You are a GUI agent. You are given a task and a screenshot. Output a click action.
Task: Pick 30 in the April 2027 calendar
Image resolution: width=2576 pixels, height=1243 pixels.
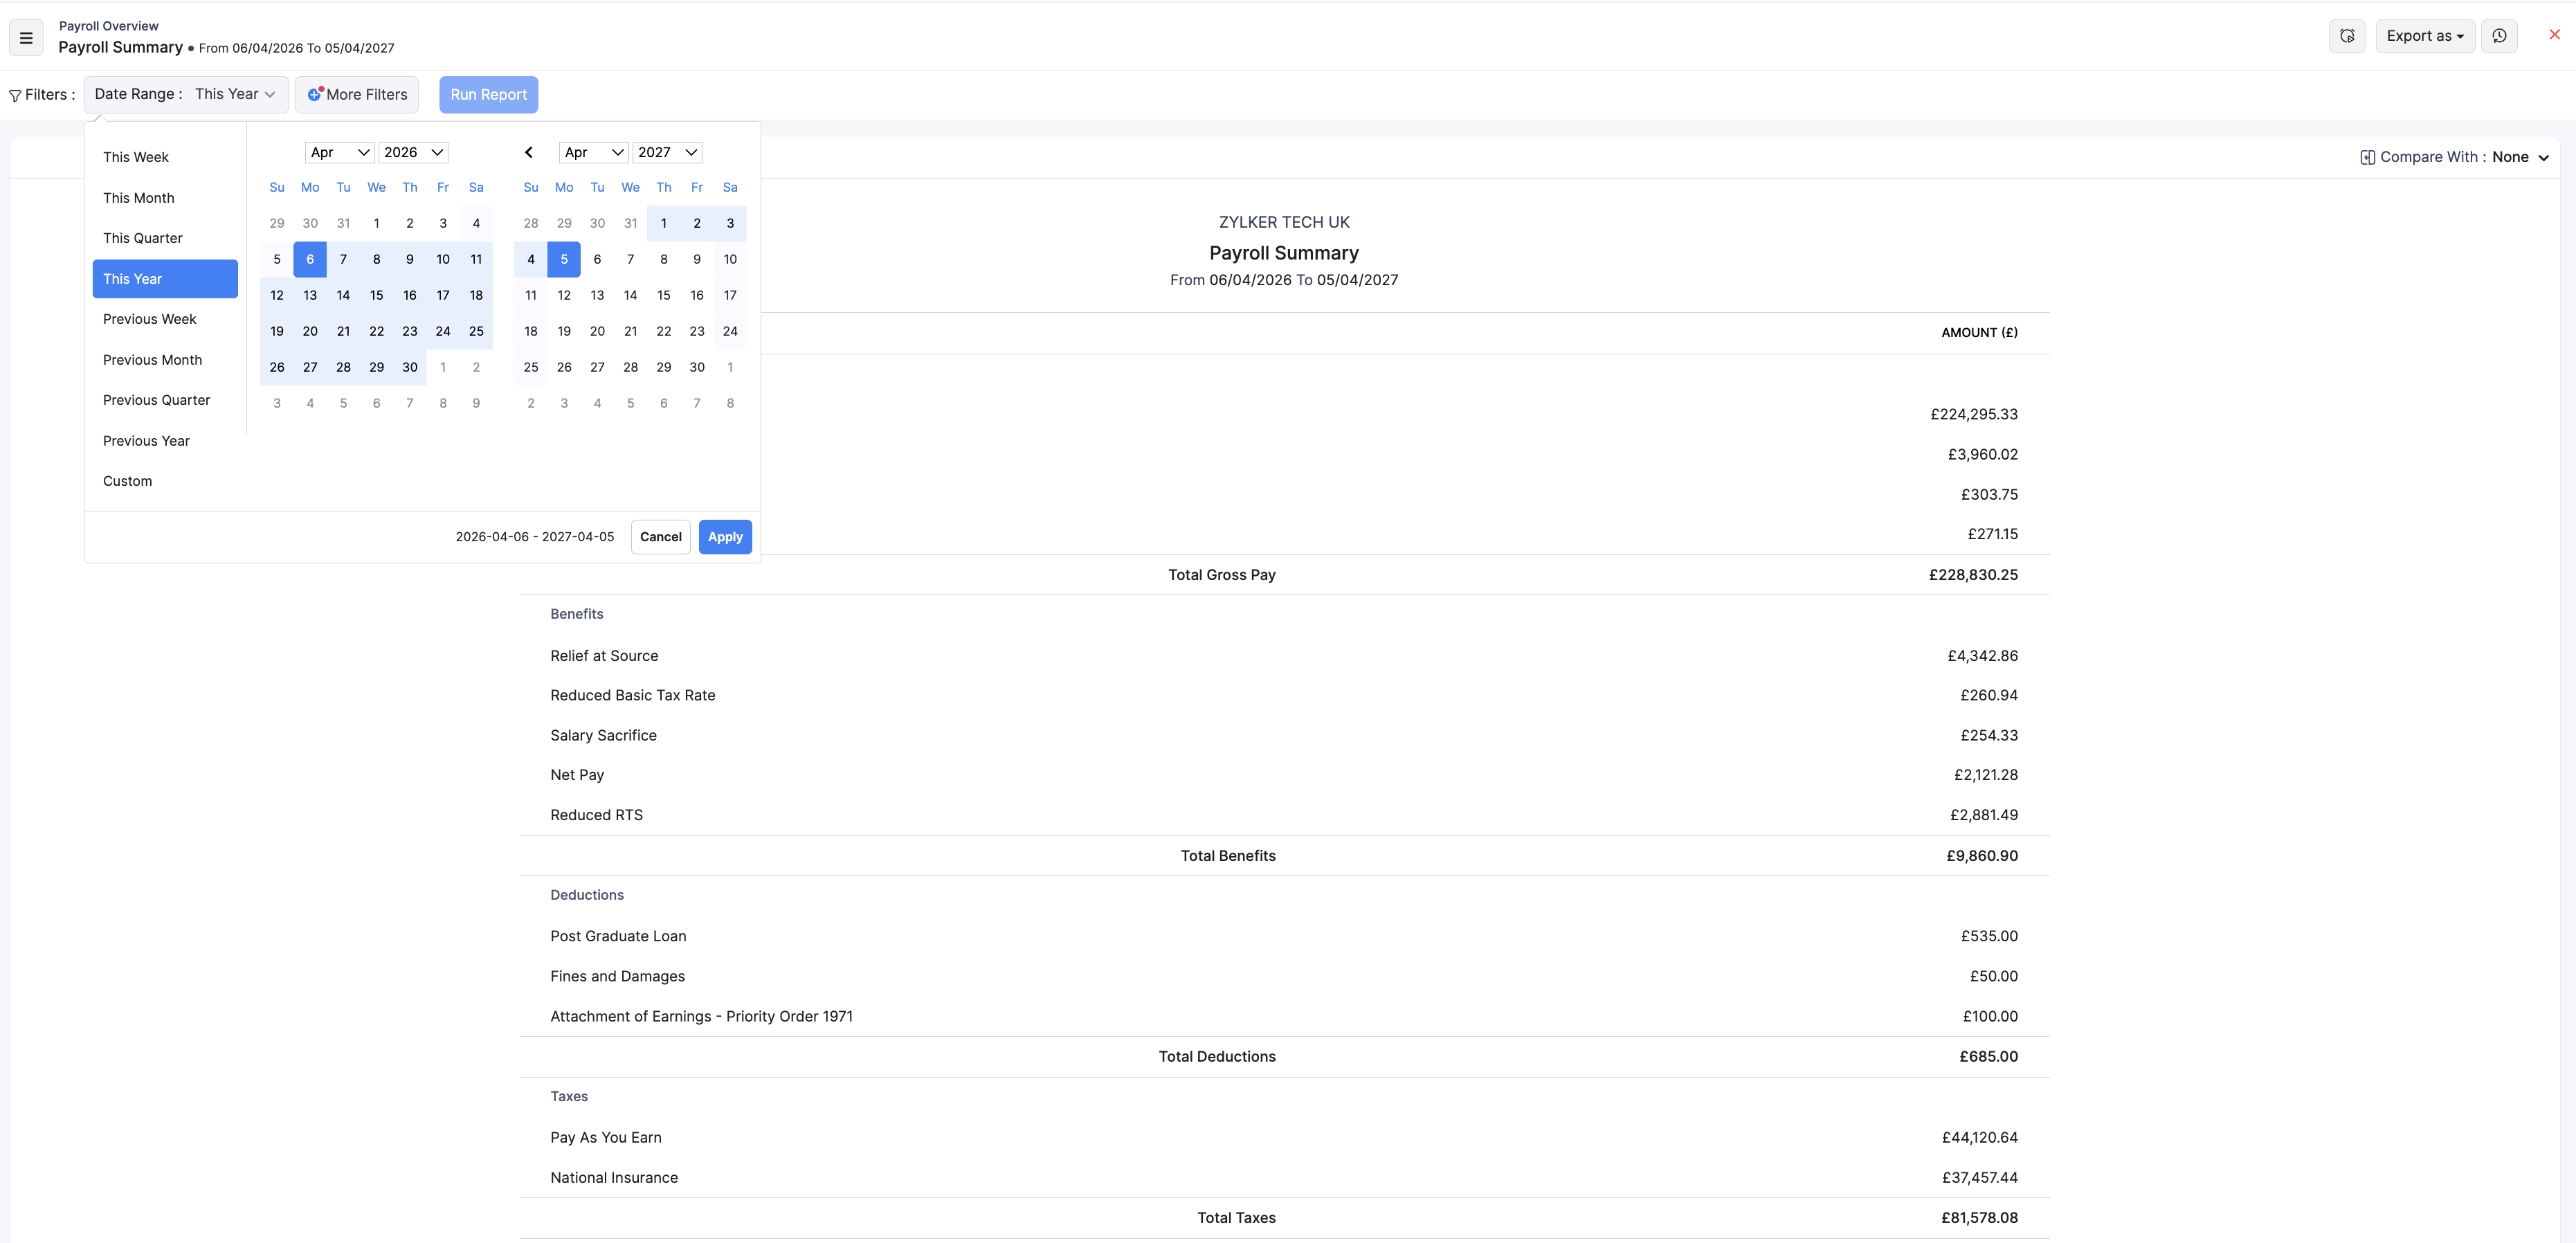click(x=697, y=367)
